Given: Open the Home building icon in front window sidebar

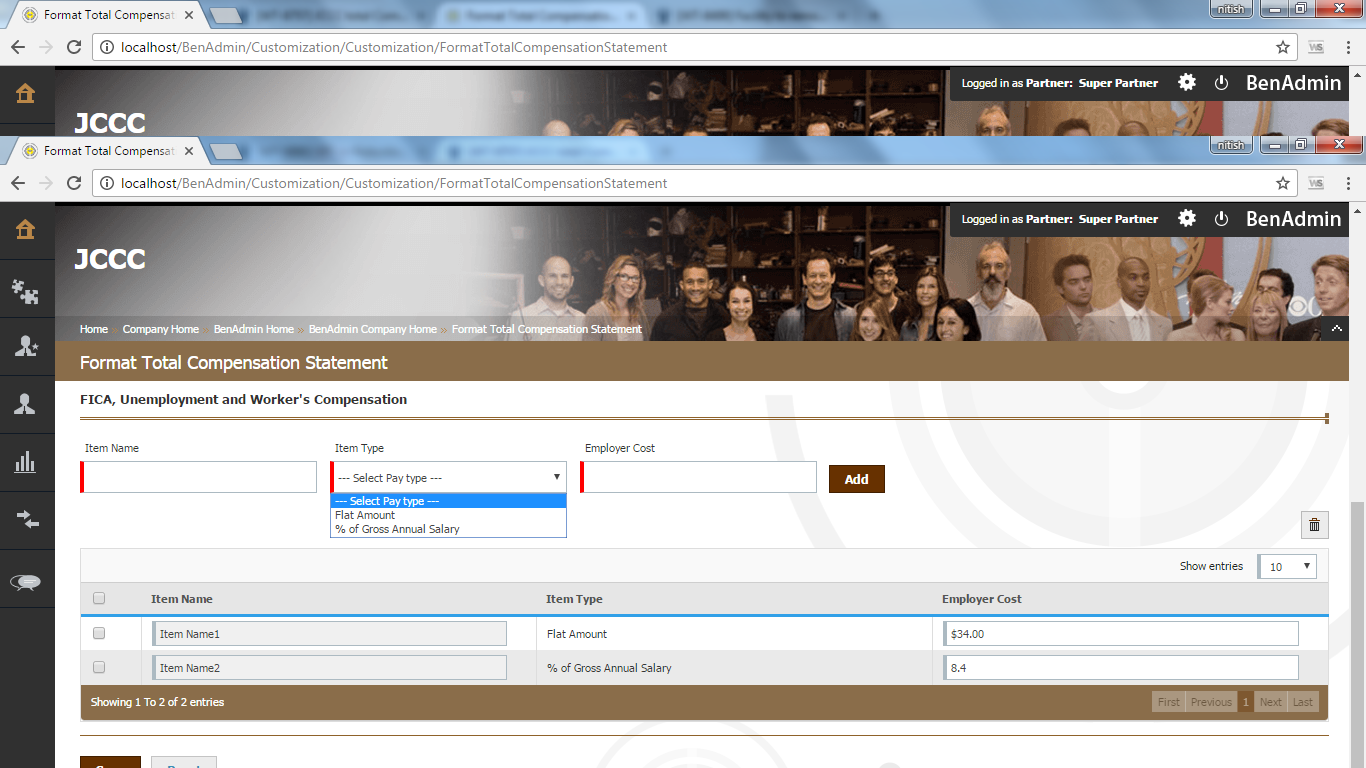Looking at the screenshot, I should [26, 229].
